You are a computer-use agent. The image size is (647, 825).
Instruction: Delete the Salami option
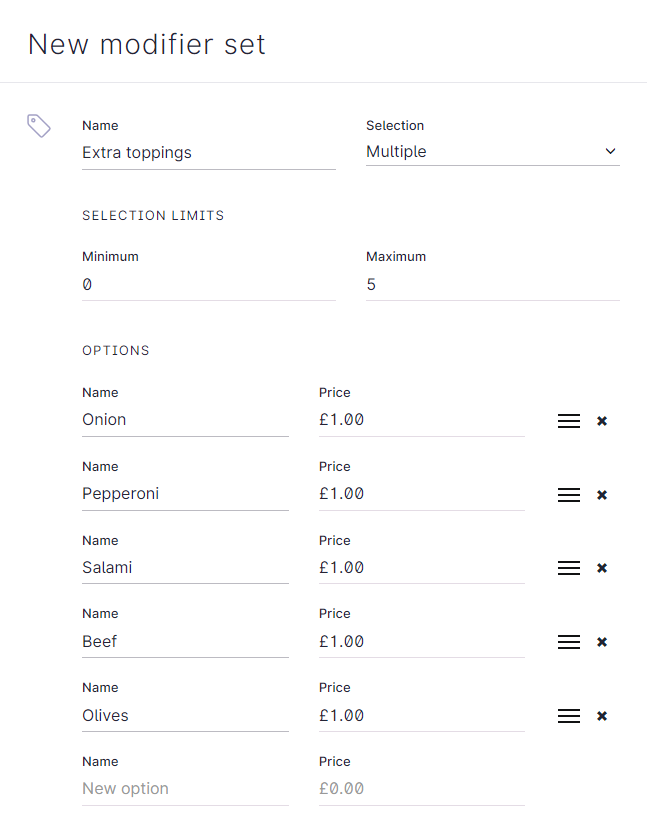pos(602,568)
